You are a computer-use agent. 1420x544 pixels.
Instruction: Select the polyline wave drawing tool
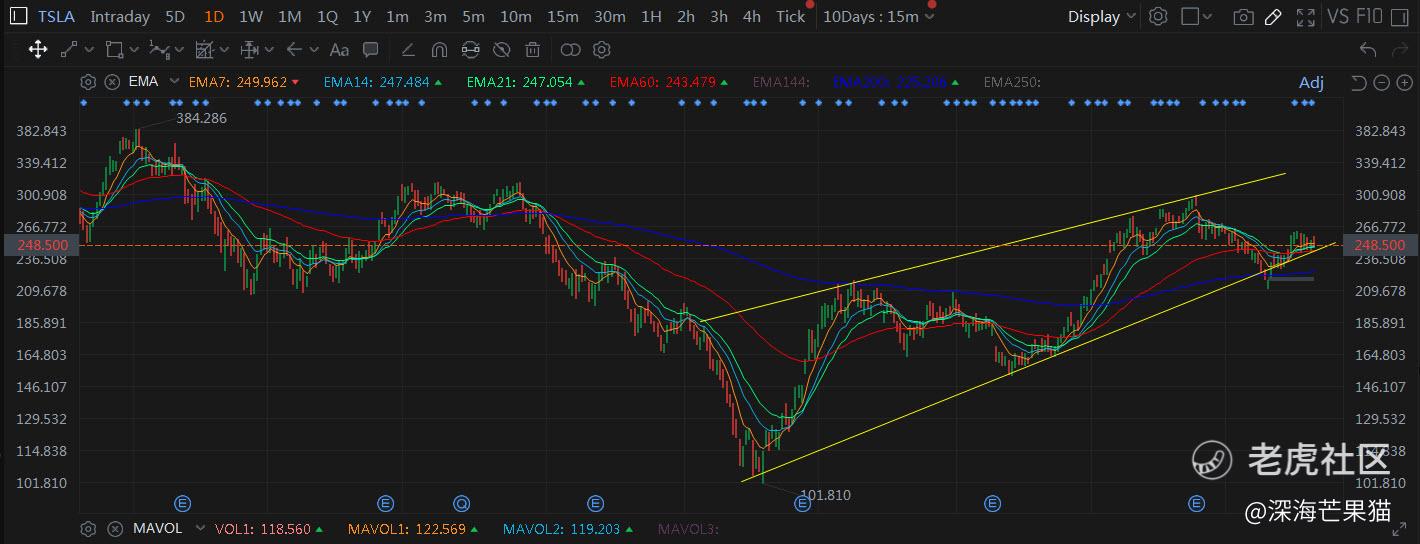tap(159, 49)
